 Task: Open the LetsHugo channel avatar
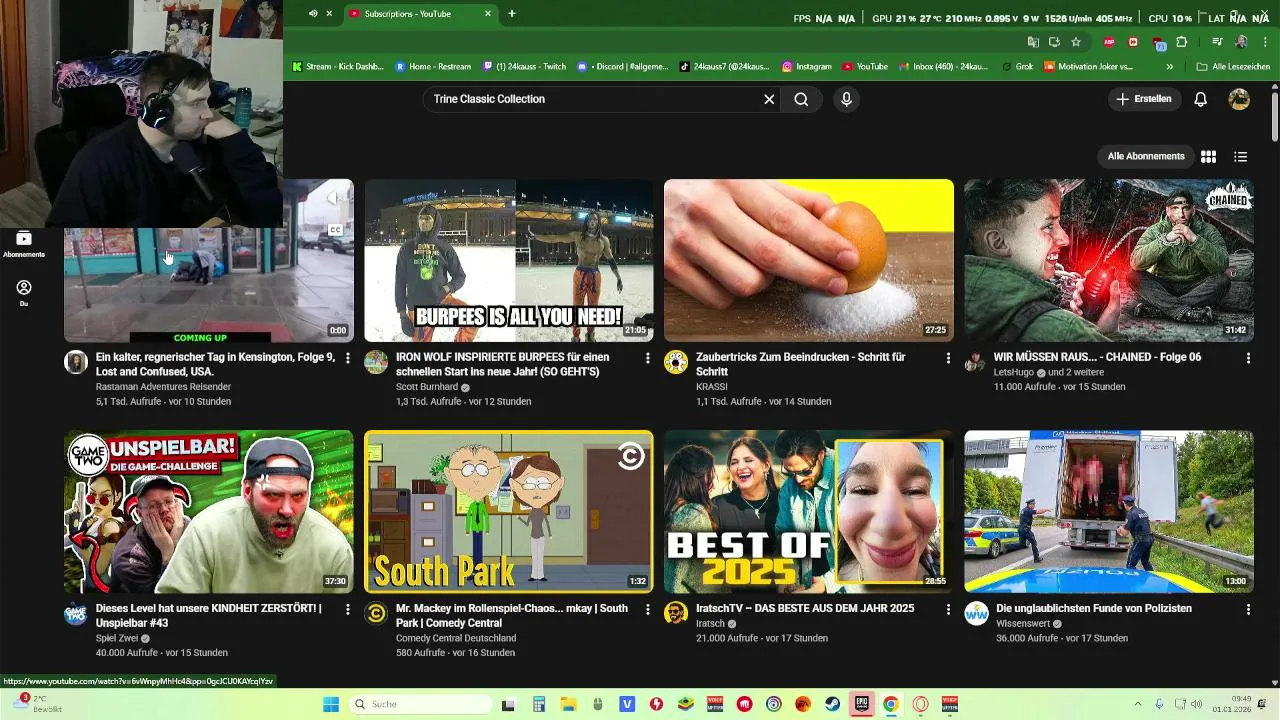pyautogui.click(x=975, y=362)
